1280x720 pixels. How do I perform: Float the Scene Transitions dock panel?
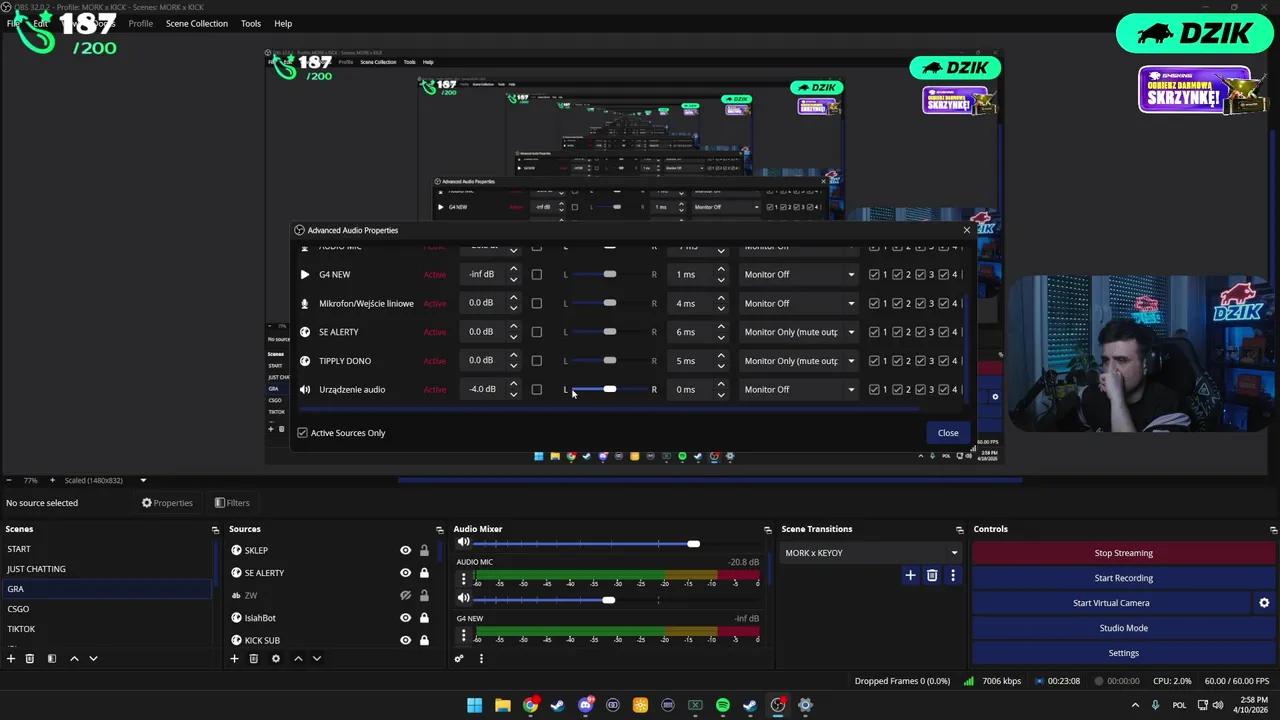959,530
